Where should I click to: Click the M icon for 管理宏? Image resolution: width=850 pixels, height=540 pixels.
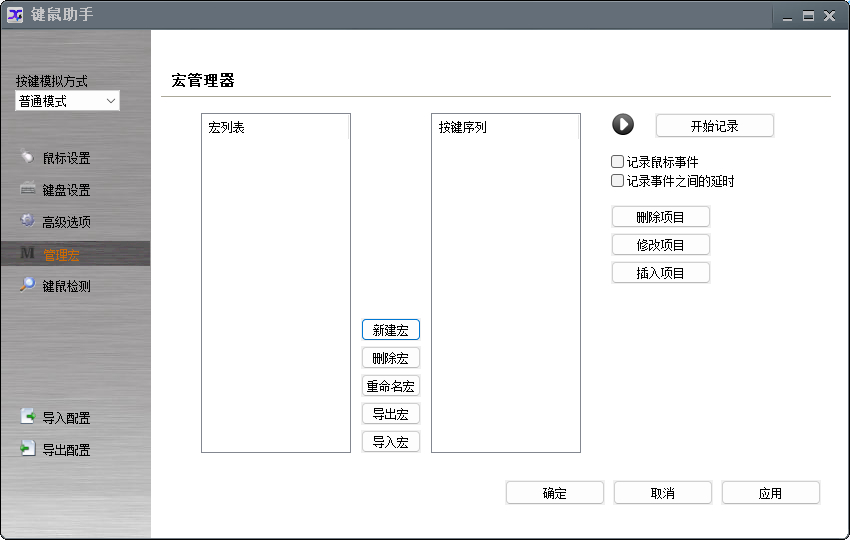[27, 253]
